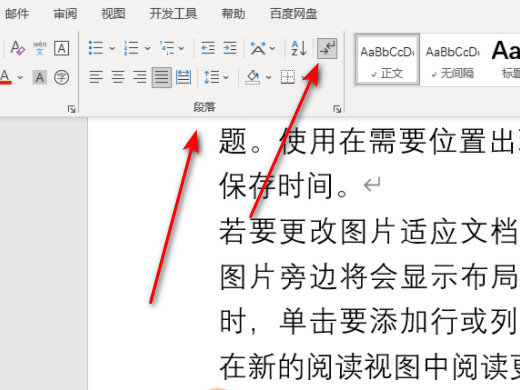
Task: Apply multilevel list
Action: pos(167,48)
